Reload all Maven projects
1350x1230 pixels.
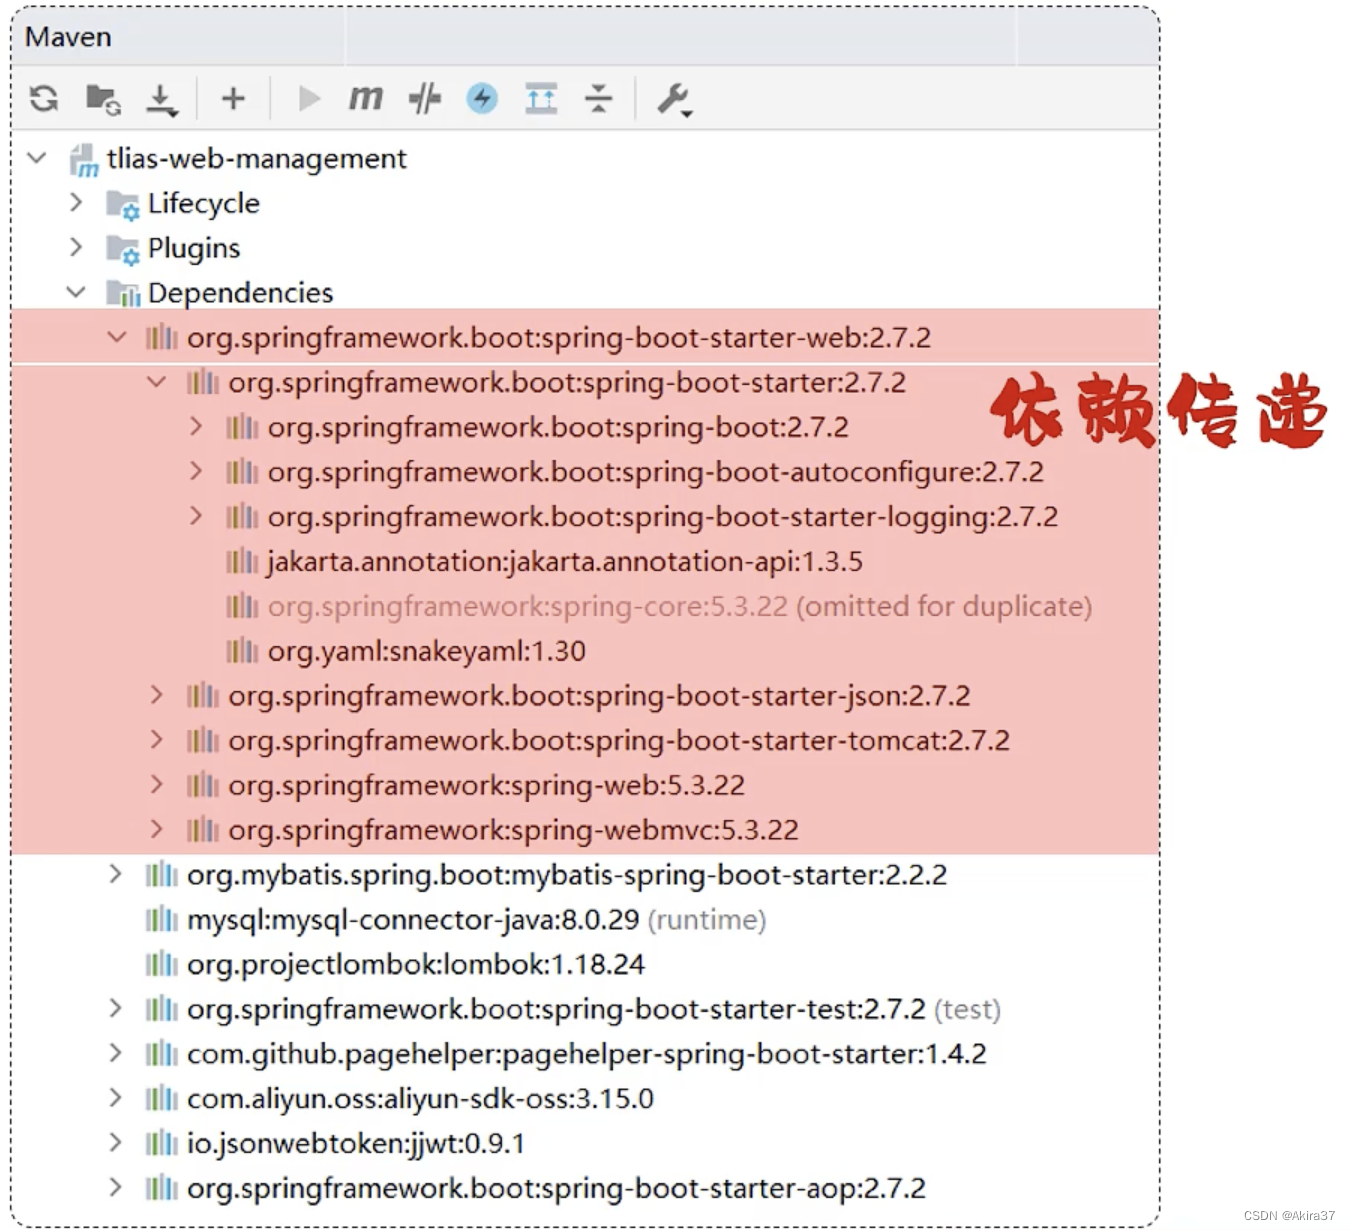coord(44,98)
